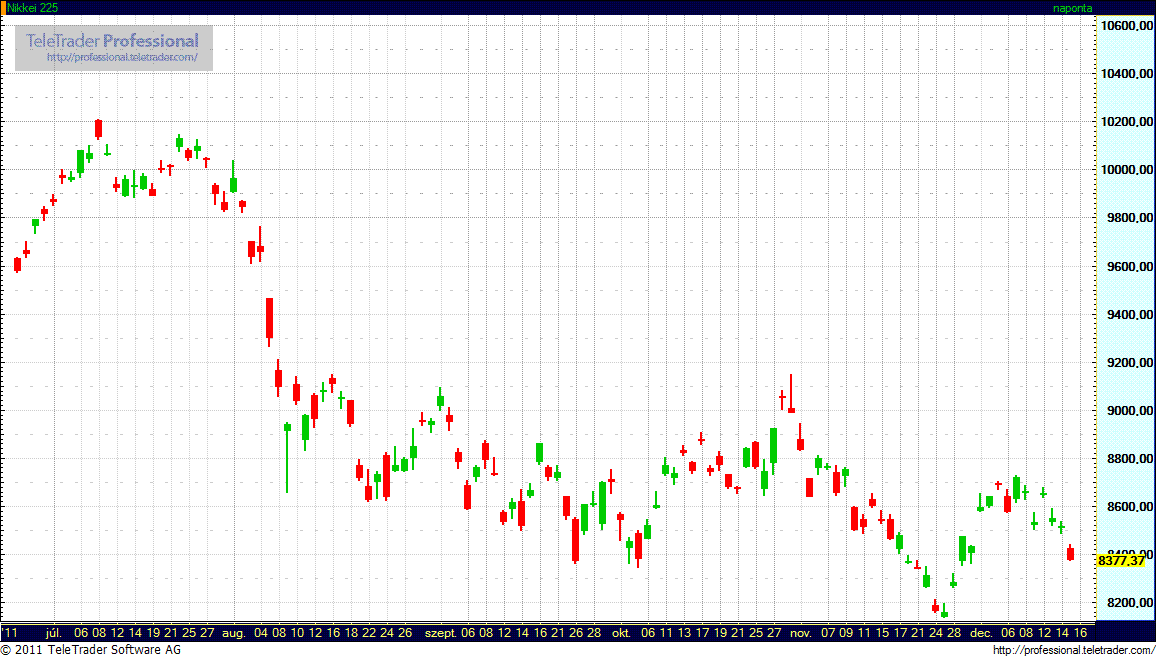Click the © 2011 TeleTrader Software AG text
Screen dimensions: 1156x659
(x=91, y=651)
